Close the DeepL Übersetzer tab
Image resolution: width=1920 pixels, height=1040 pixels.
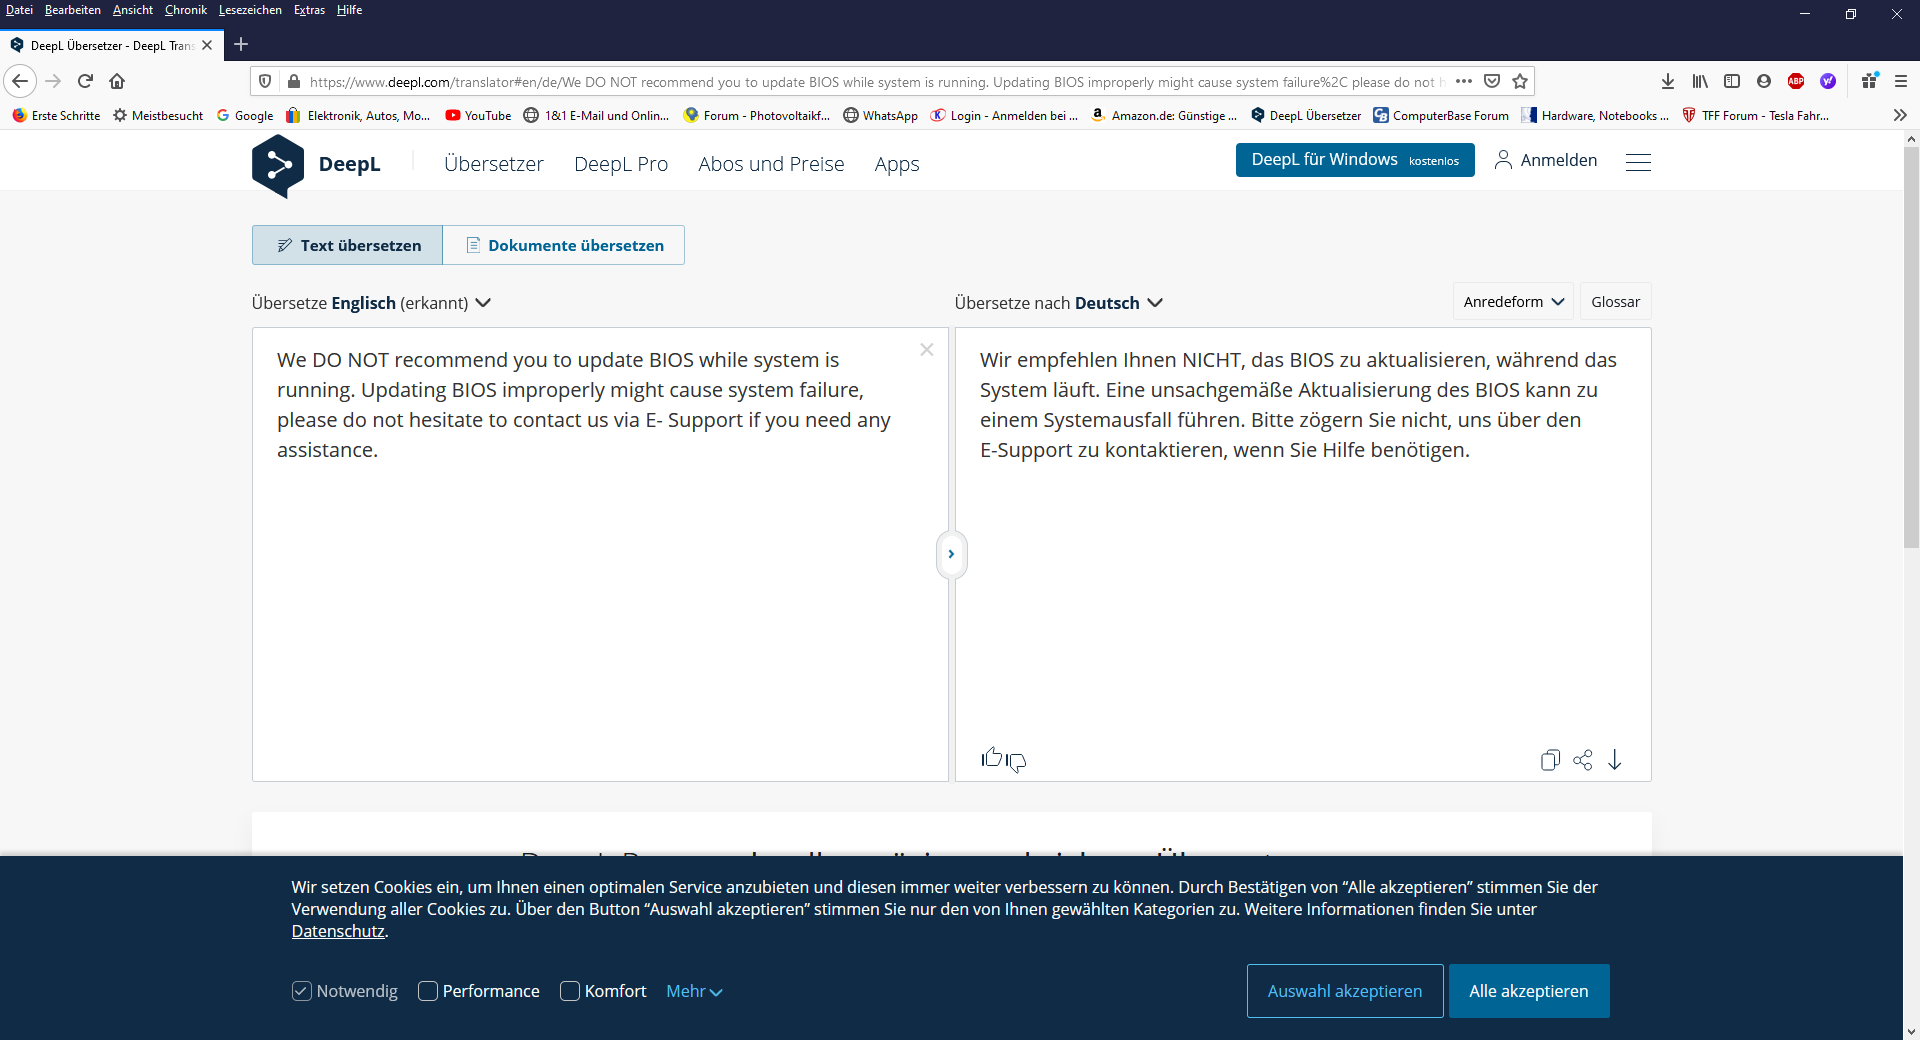click(207, 45)
